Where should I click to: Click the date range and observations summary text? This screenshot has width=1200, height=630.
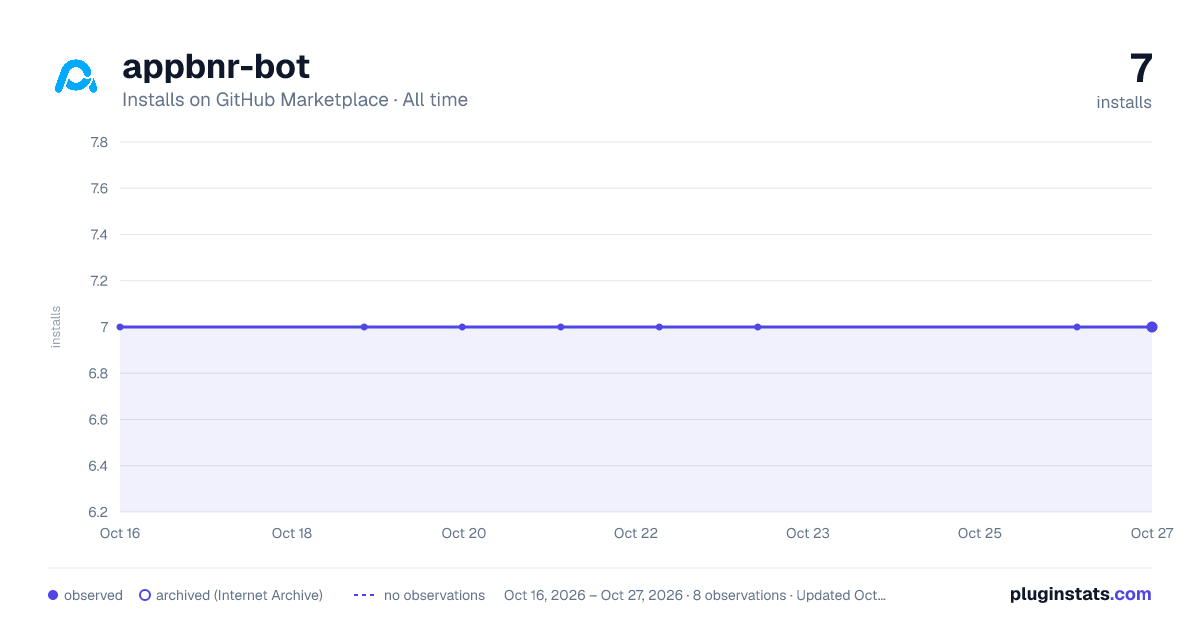[x=695, y=595]
